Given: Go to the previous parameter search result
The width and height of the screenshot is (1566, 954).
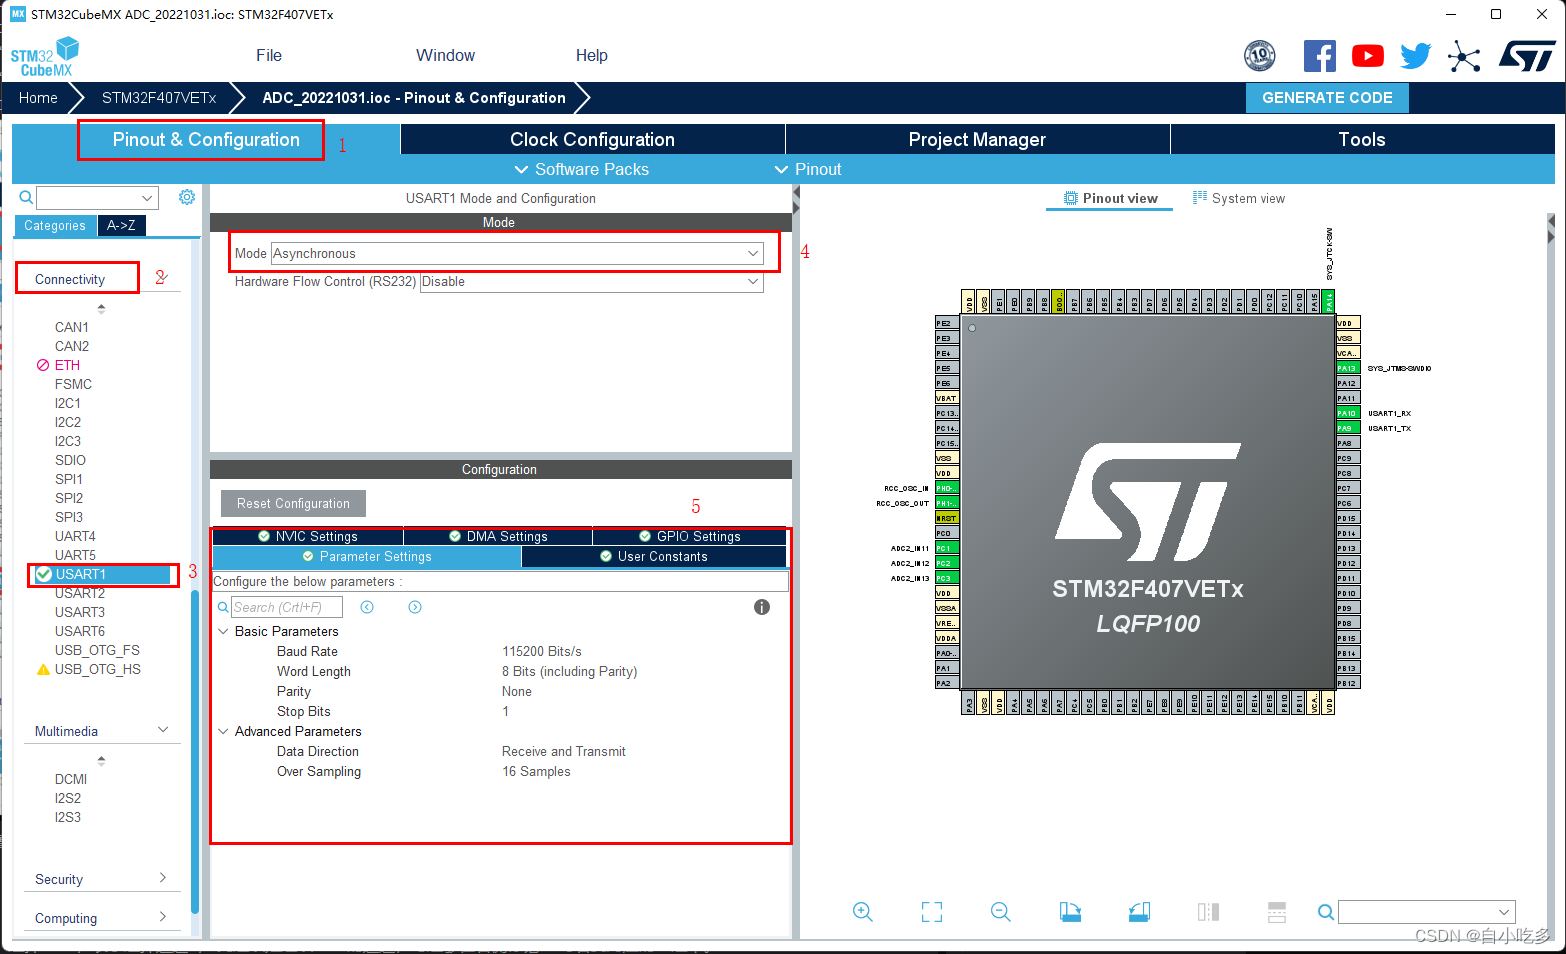Looking at the screenshot, I should coord(367,607).
